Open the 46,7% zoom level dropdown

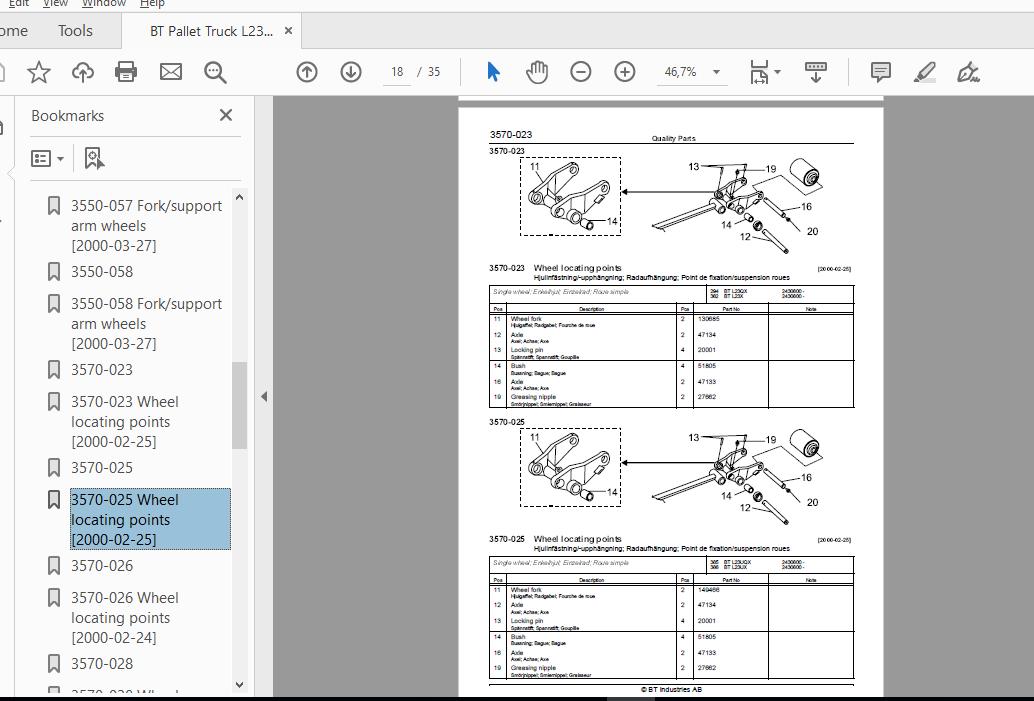[x=717, y=72]
